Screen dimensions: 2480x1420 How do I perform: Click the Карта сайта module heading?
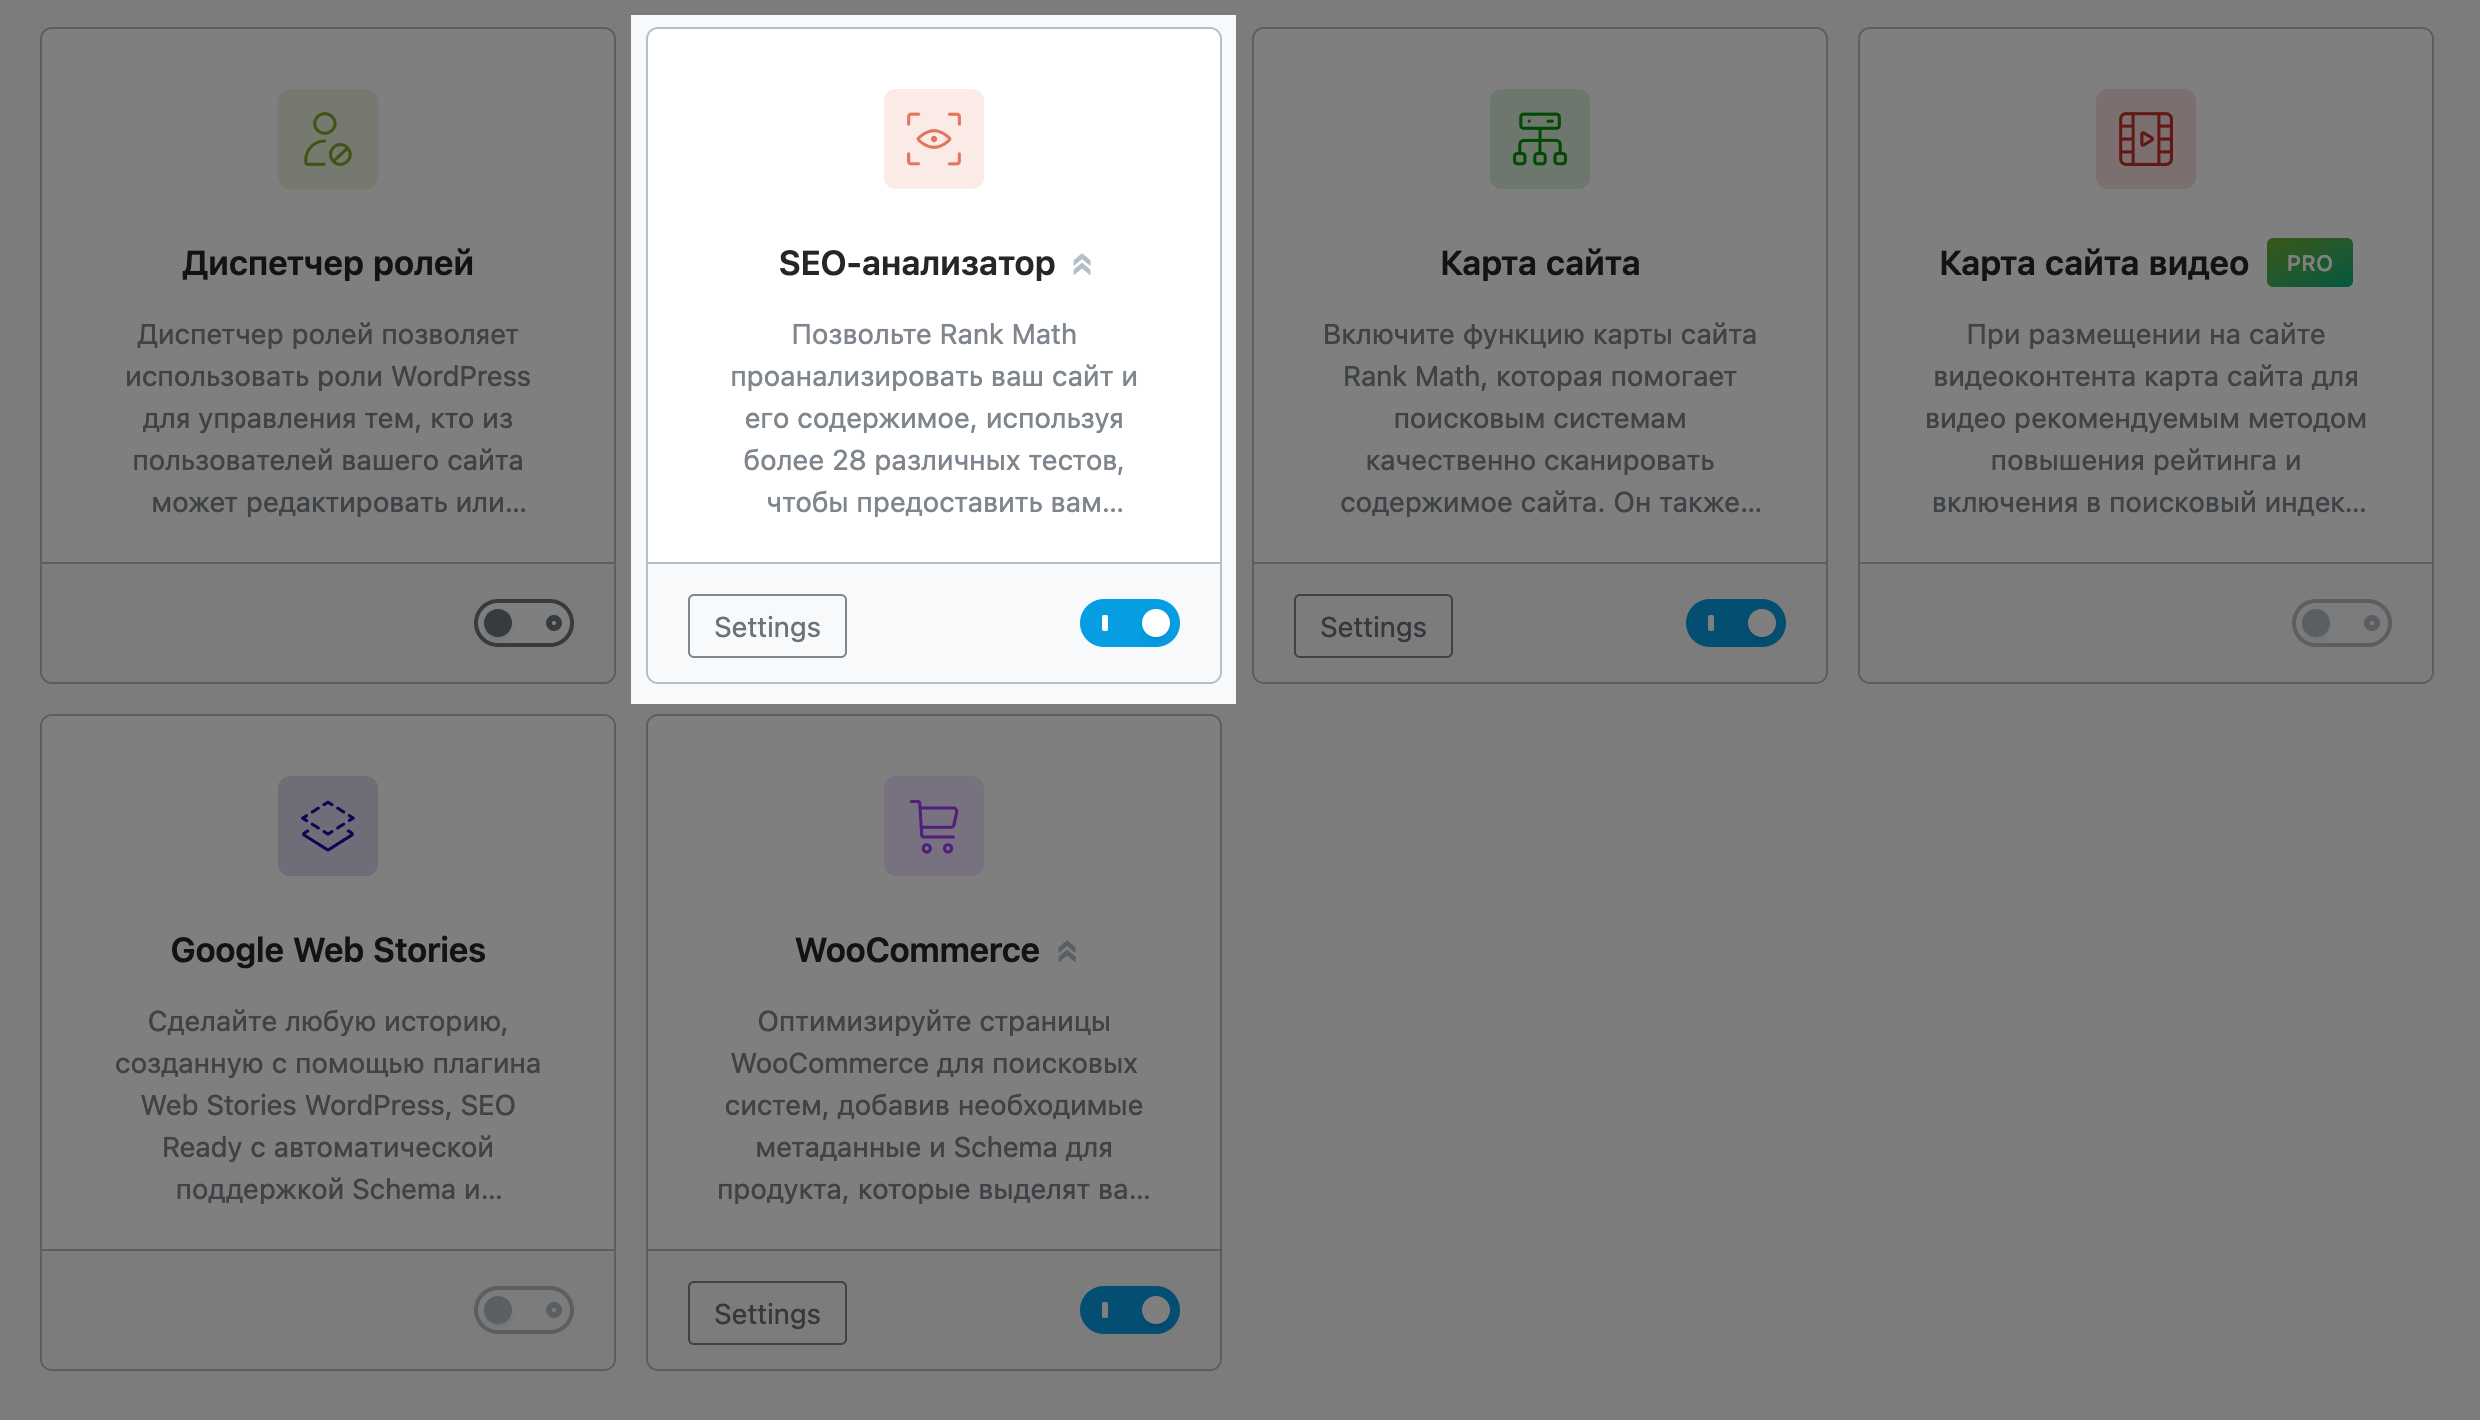pyautogui.click(x=1540, y=263)
